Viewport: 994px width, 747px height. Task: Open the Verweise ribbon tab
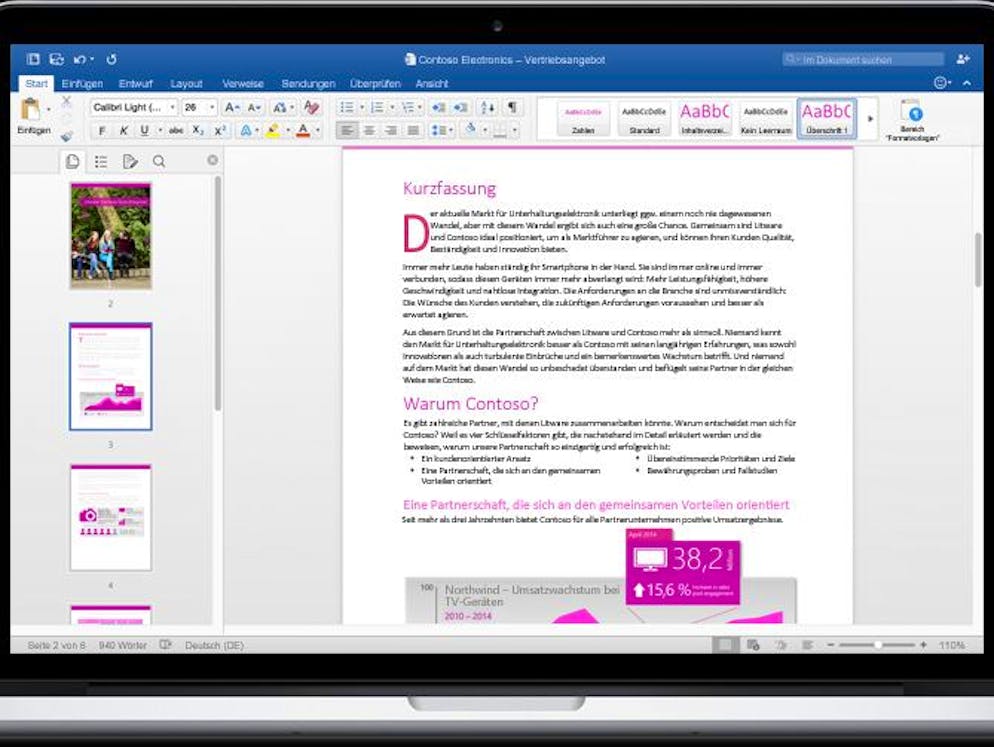(243, 84)
